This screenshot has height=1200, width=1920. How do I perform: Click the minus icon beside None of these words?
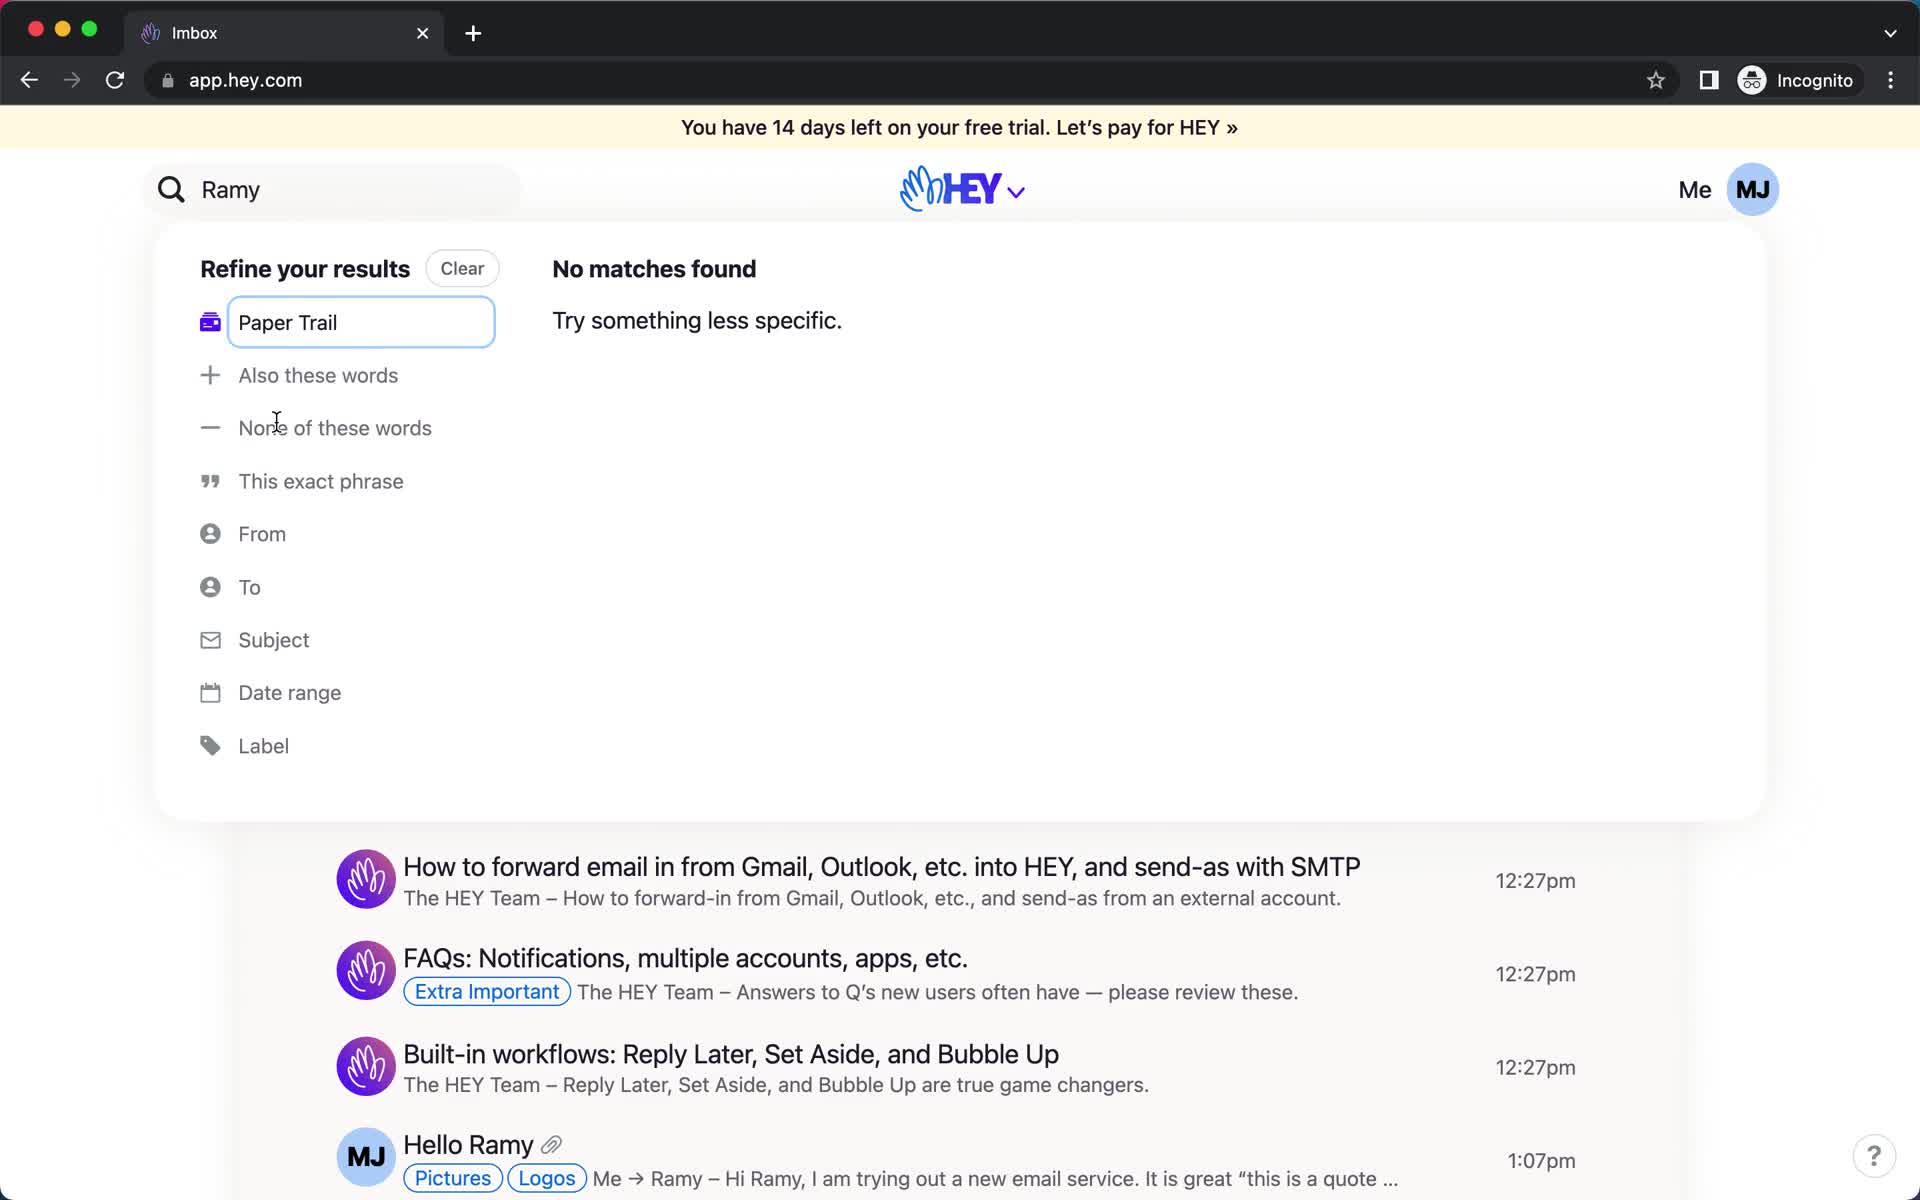(210, 428)
